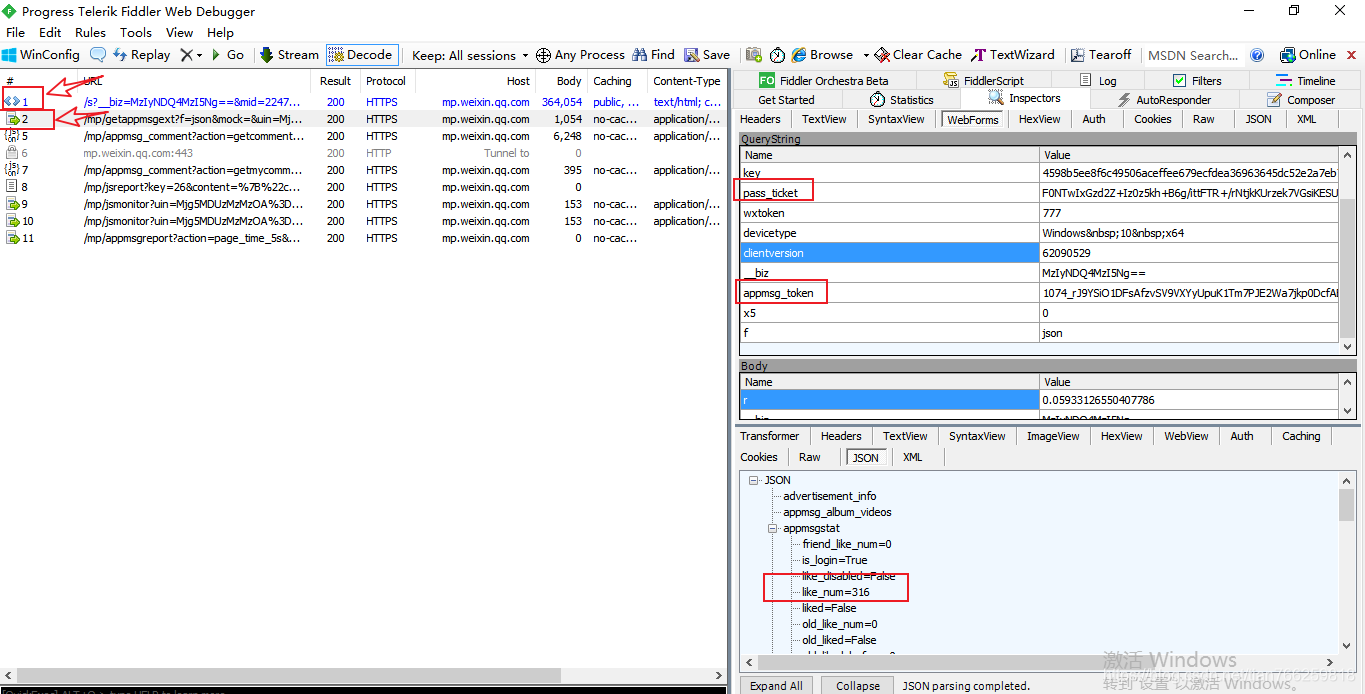Collapse the appmsgstat JSON node
This screenshot has width=1365, height=694.
[x=772, y=528]
